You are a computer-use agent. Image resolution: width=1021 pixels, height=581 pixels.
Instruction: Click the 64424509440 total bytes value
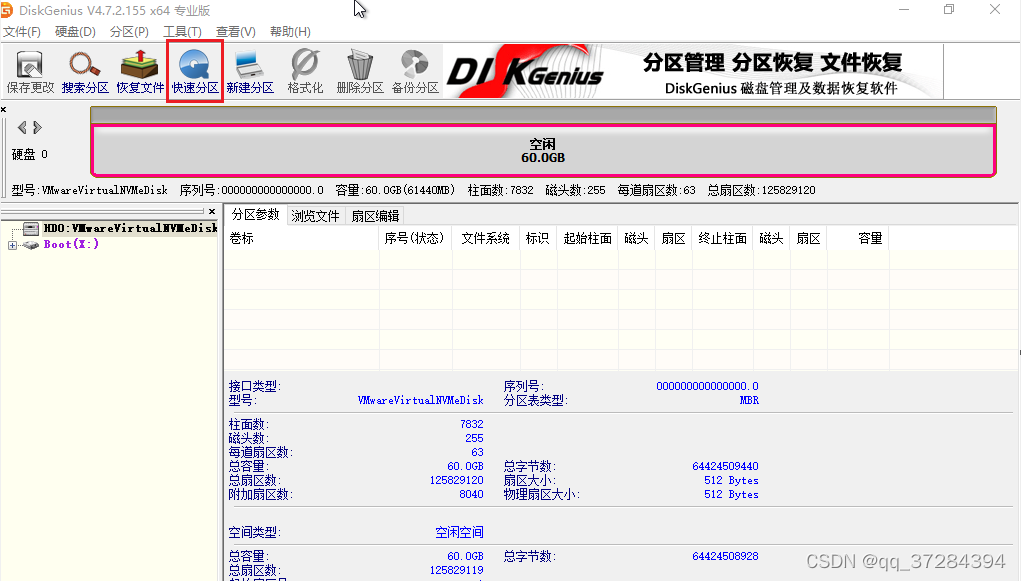coord(725,466)
